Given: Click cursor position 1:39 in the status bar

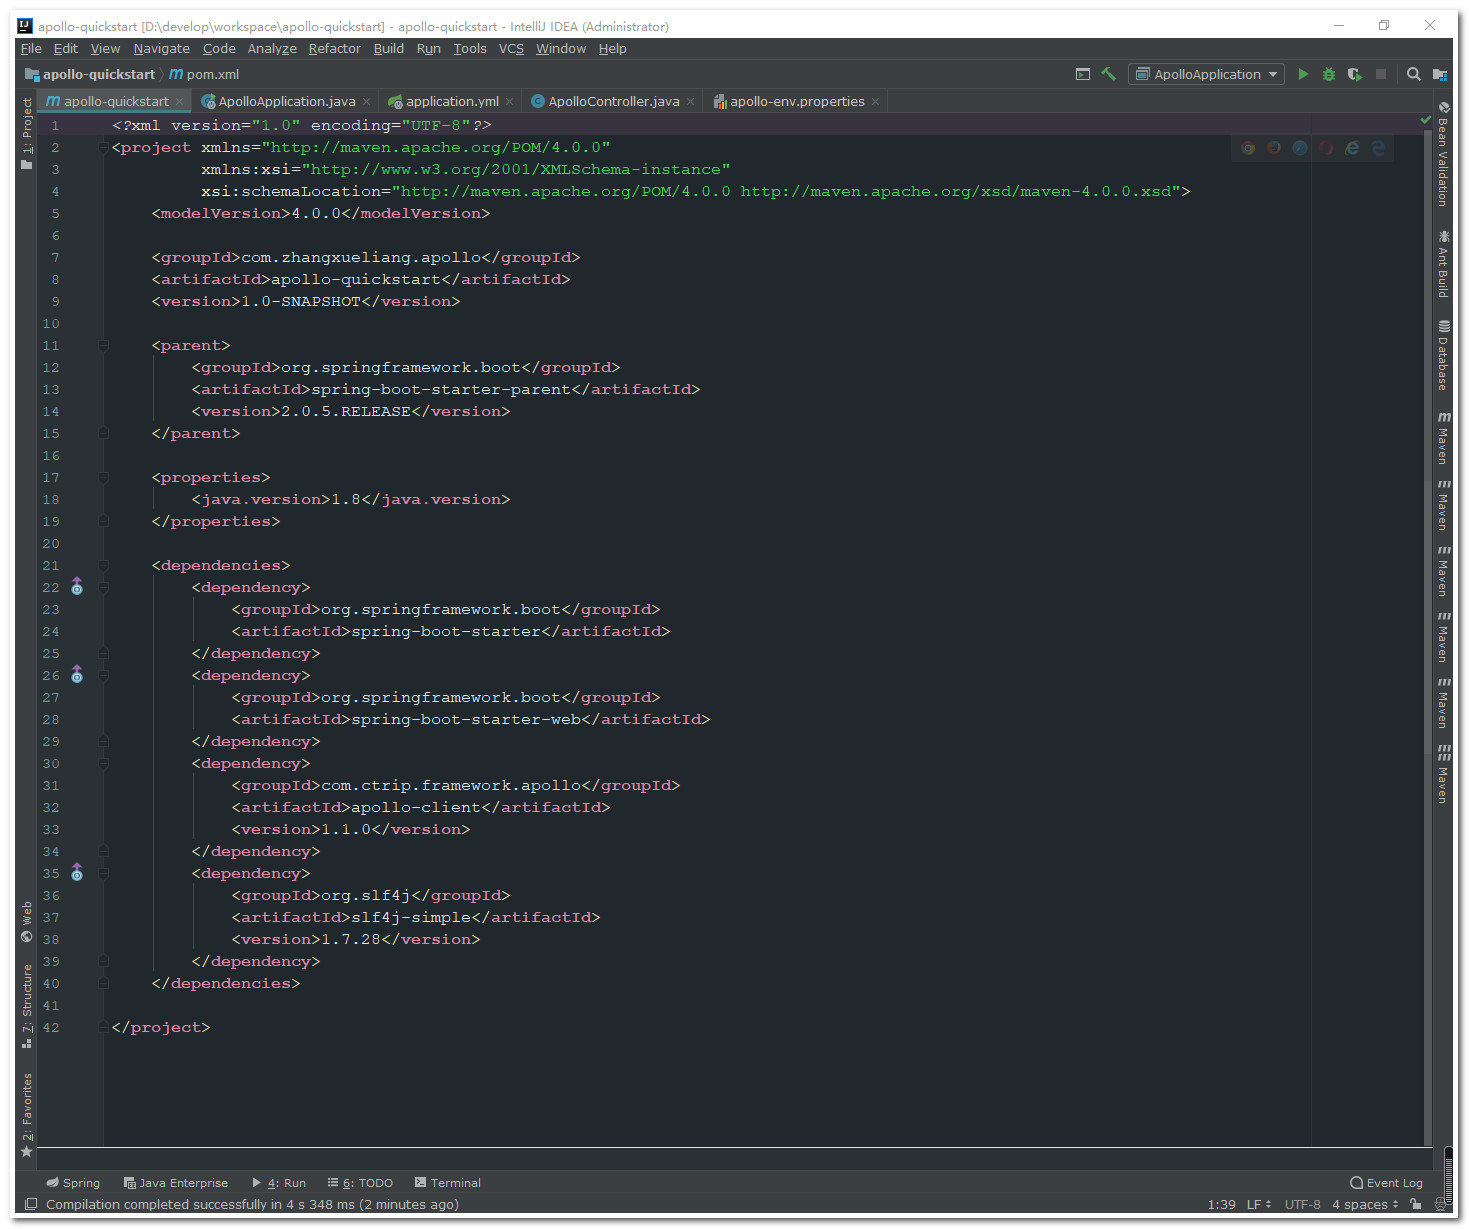Looking at the screenshot, I should point(1221,1204).
